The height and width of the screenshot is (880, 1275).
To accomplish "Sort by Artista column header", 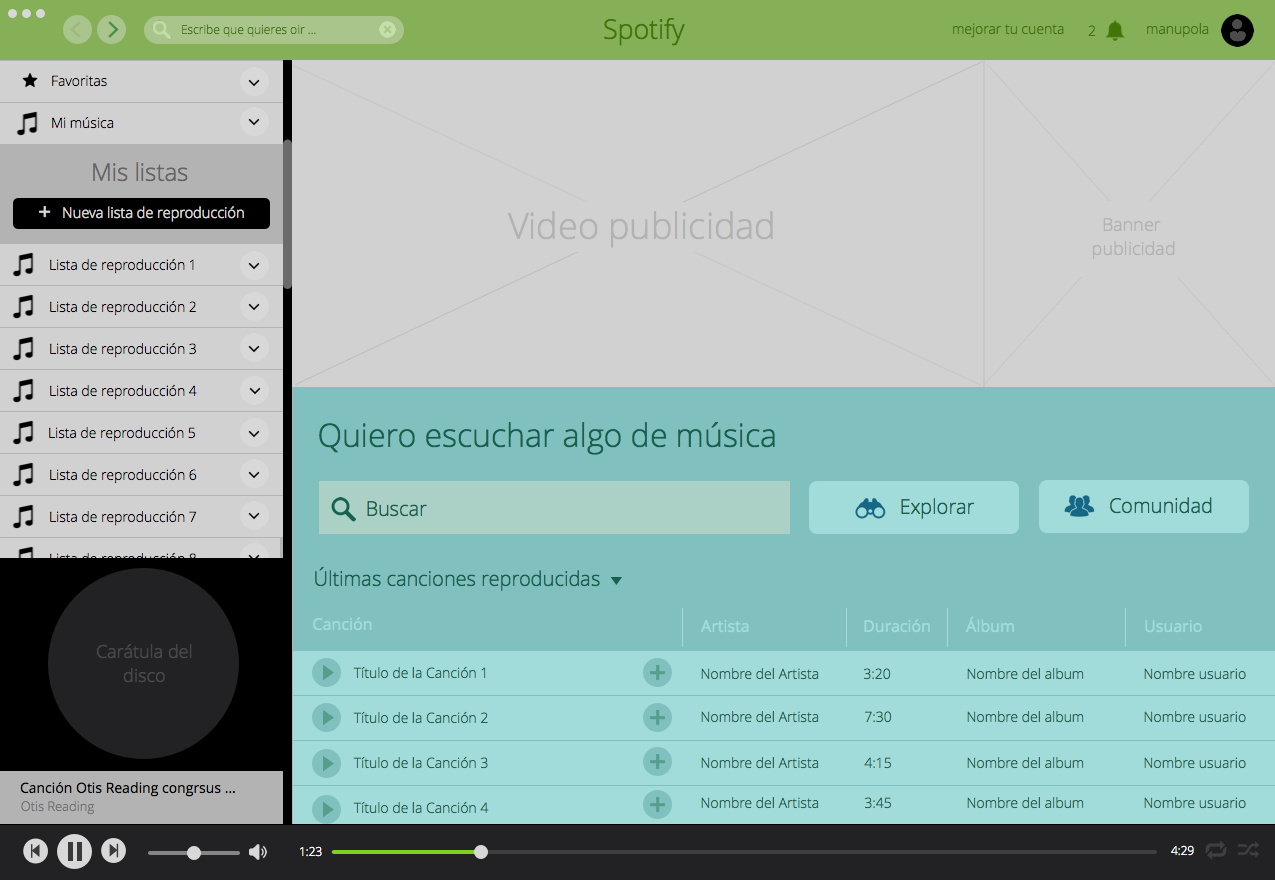I will (725, 626).
